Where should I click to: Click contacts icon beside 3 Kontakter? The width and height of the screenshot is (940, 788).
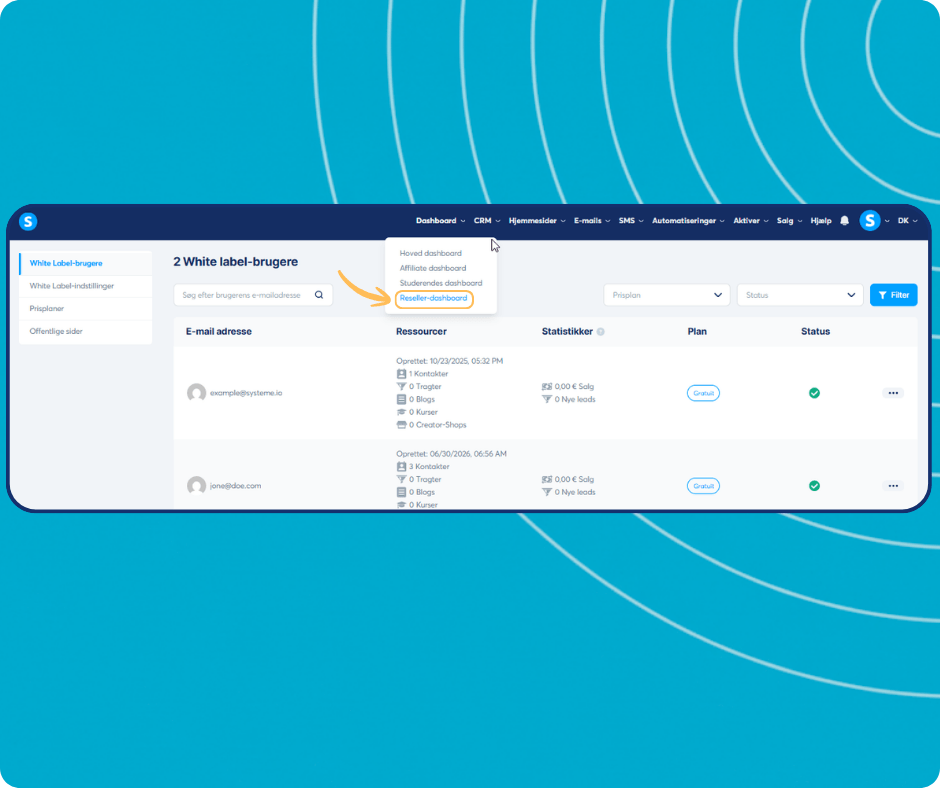coord(402,467)
